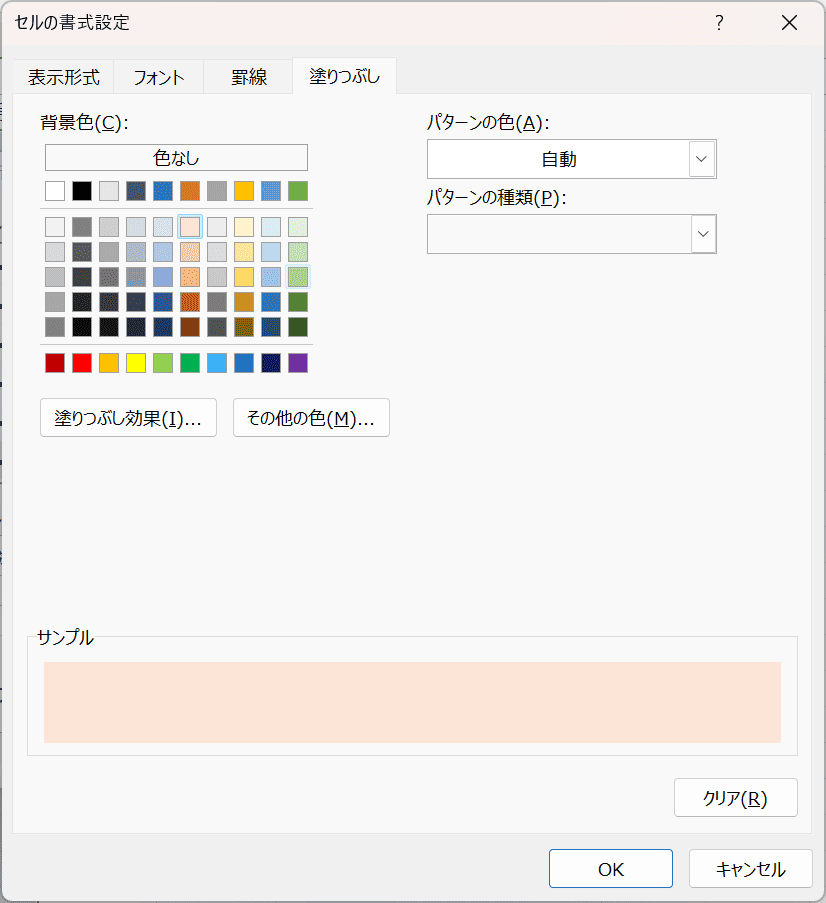The image size is (826, 903).
Task: Click the highlighted light orange swatch
Action: point(190,227)
